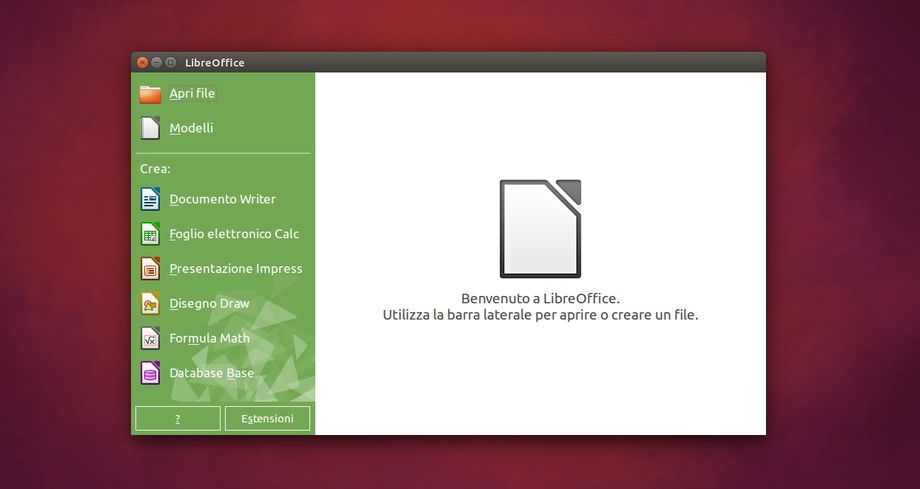Open Modelli templates link
Viewport: 920px width, 489px height.
191,128
